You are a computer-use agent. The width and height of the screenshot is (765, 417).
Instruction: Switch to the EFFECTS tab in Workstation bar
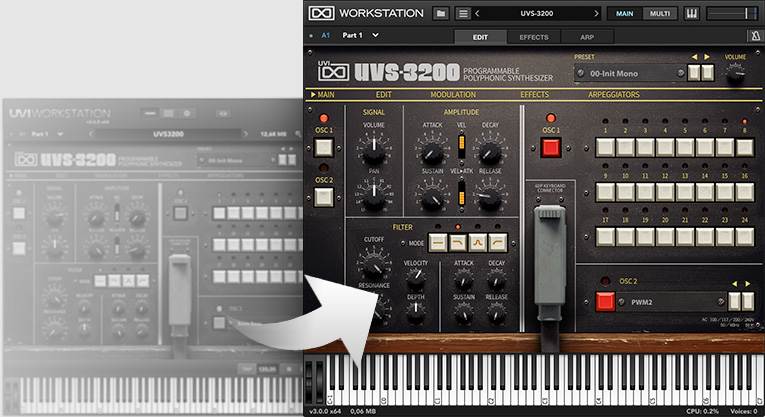(534, 37)
